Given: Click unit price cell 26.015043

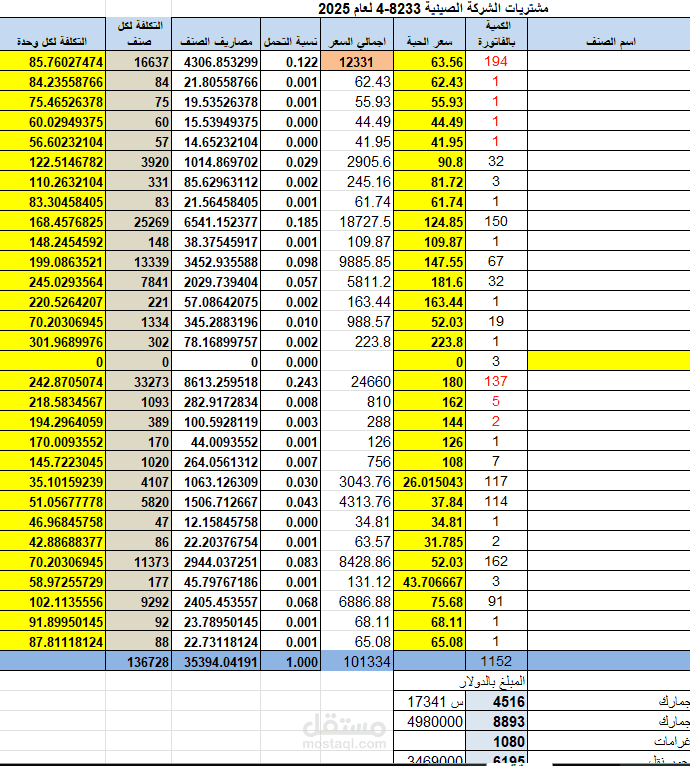Looking at the screenshot, I should 430,482.
